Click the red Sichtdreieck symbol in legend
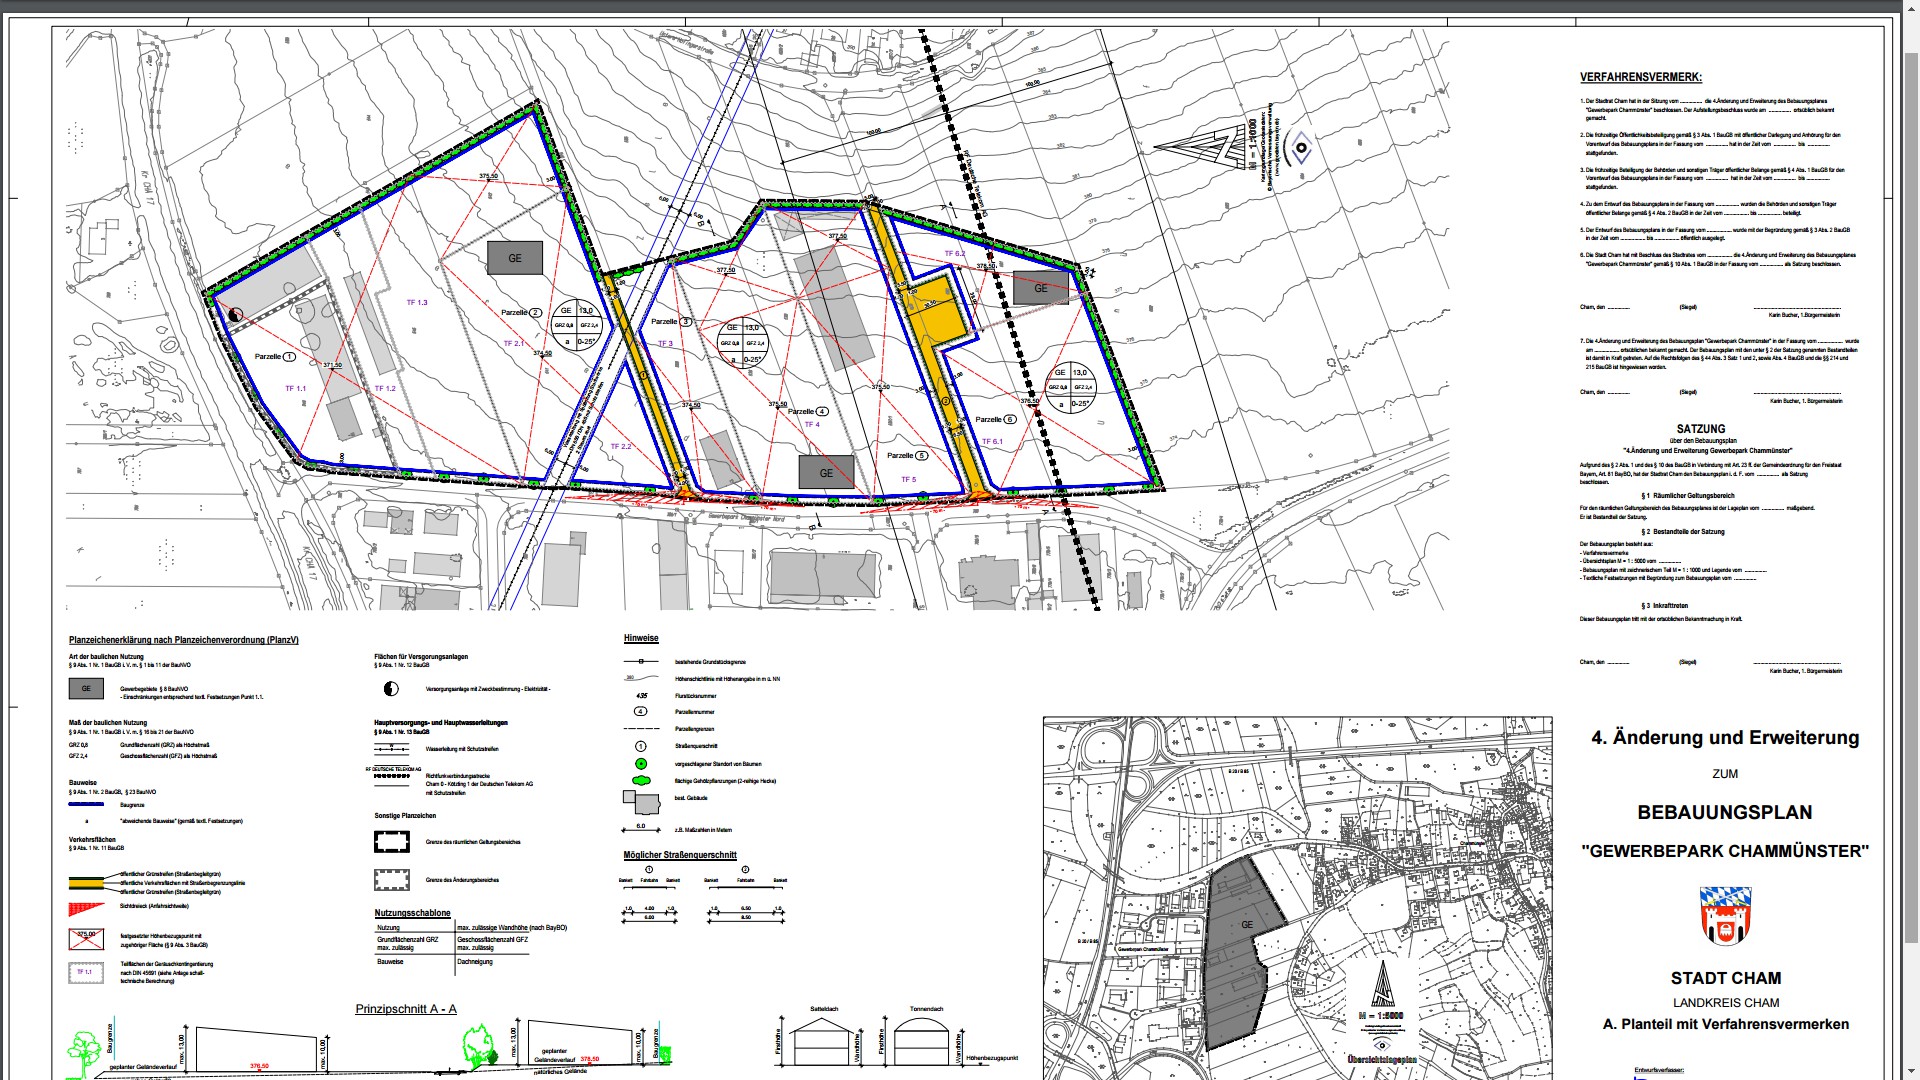Viewport: 1920px width, 1080px height. tap(86, 908)
